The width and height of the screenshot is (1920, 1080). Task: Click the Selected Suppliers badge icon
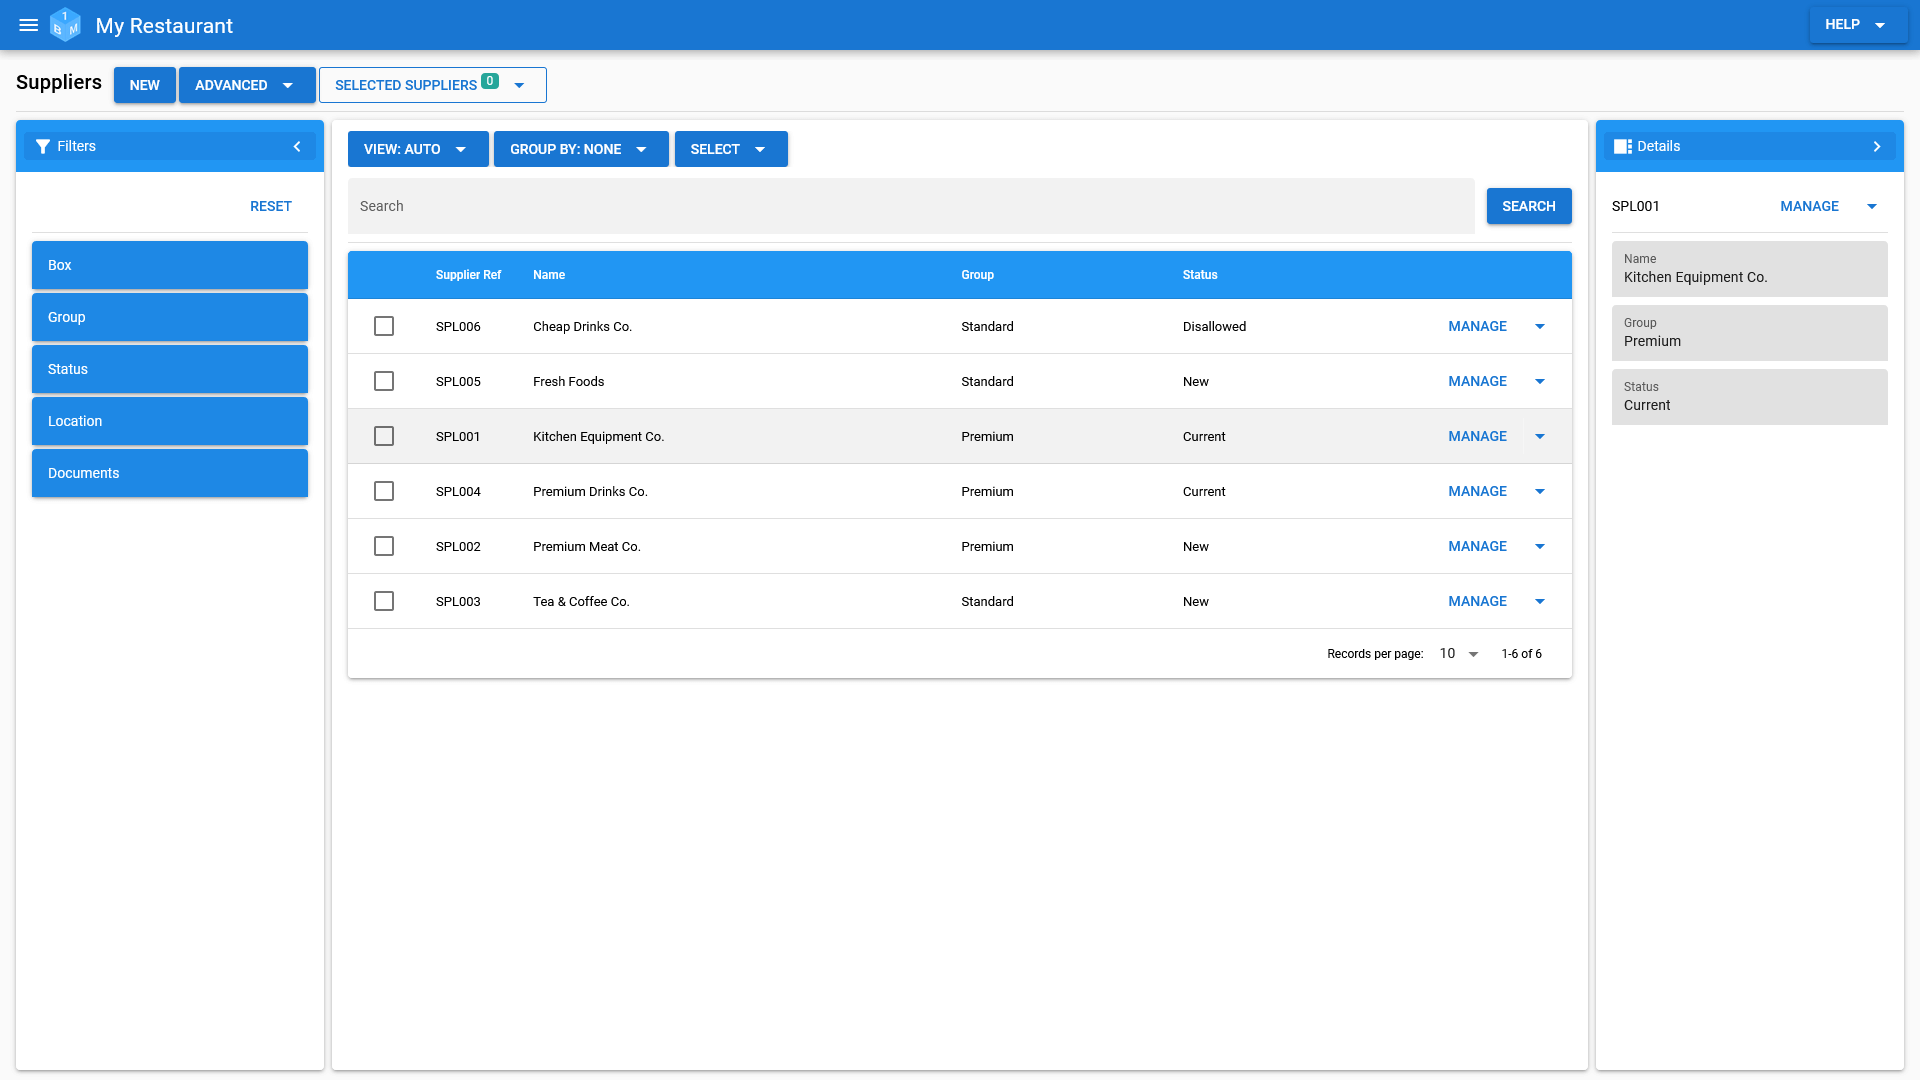click(491, 82)
